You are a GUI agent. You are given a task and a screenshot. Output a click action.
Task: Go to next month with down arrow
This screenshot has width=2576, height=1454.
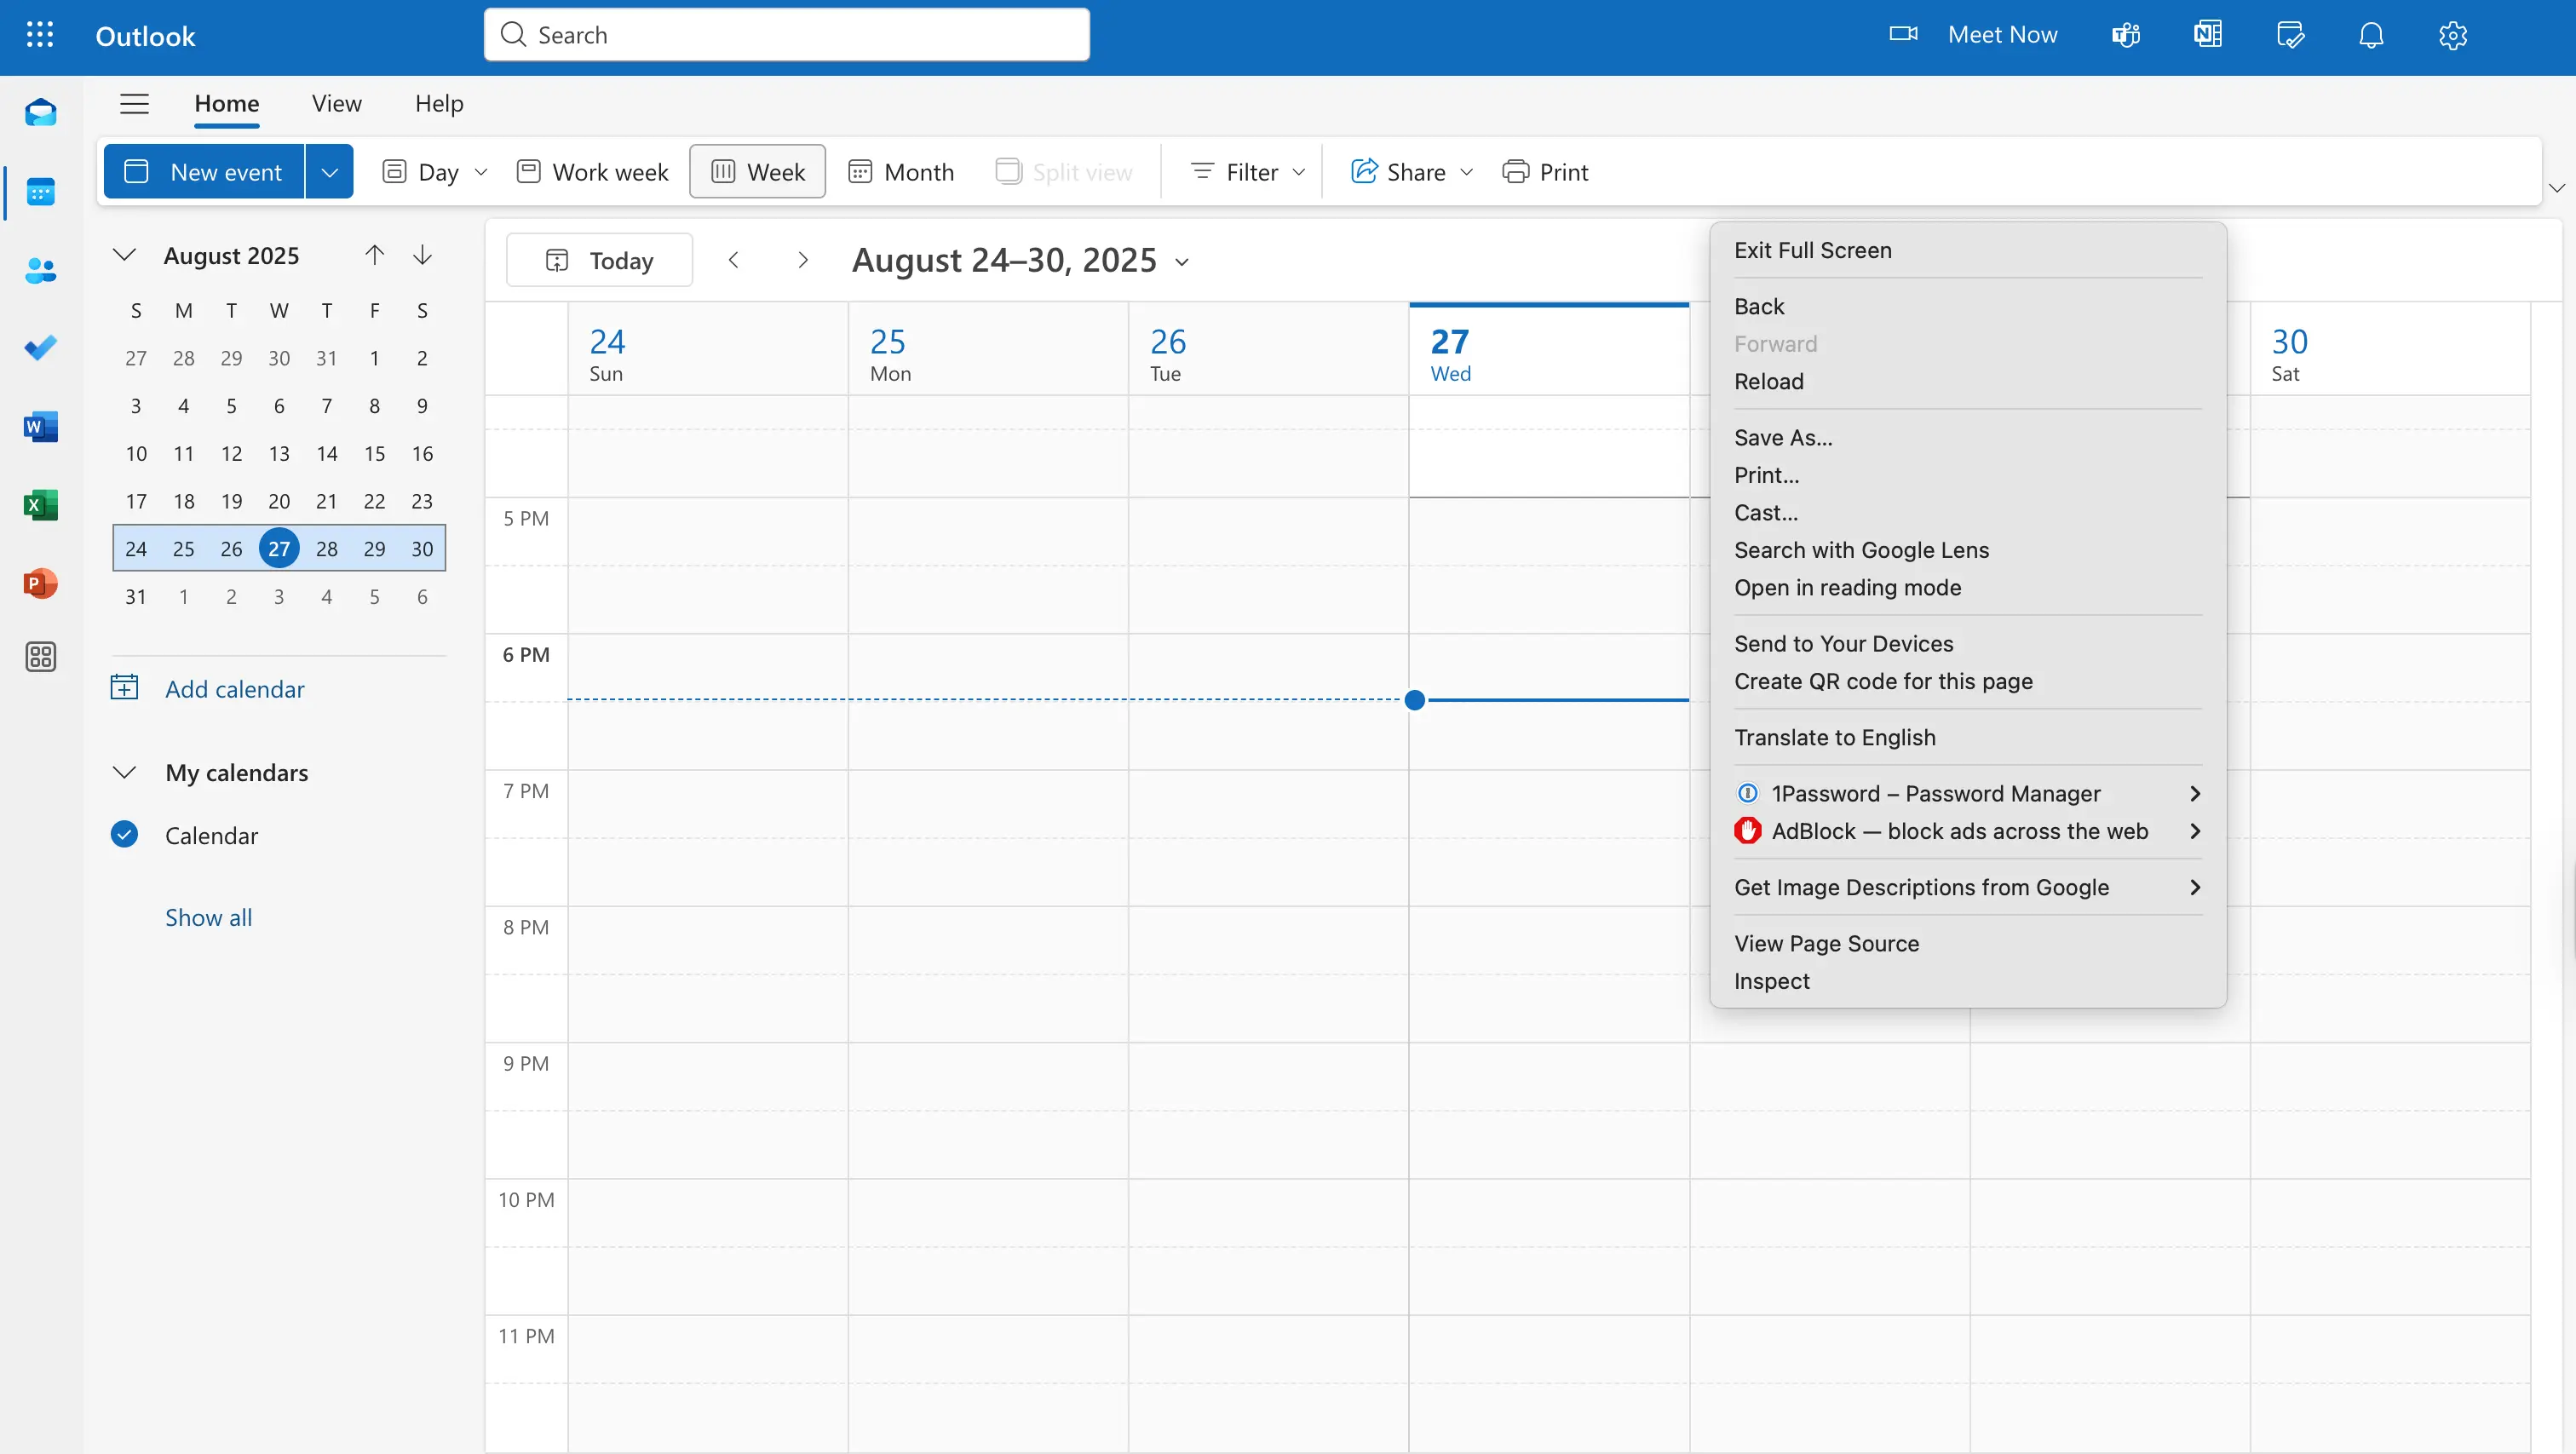pos(422,255)
